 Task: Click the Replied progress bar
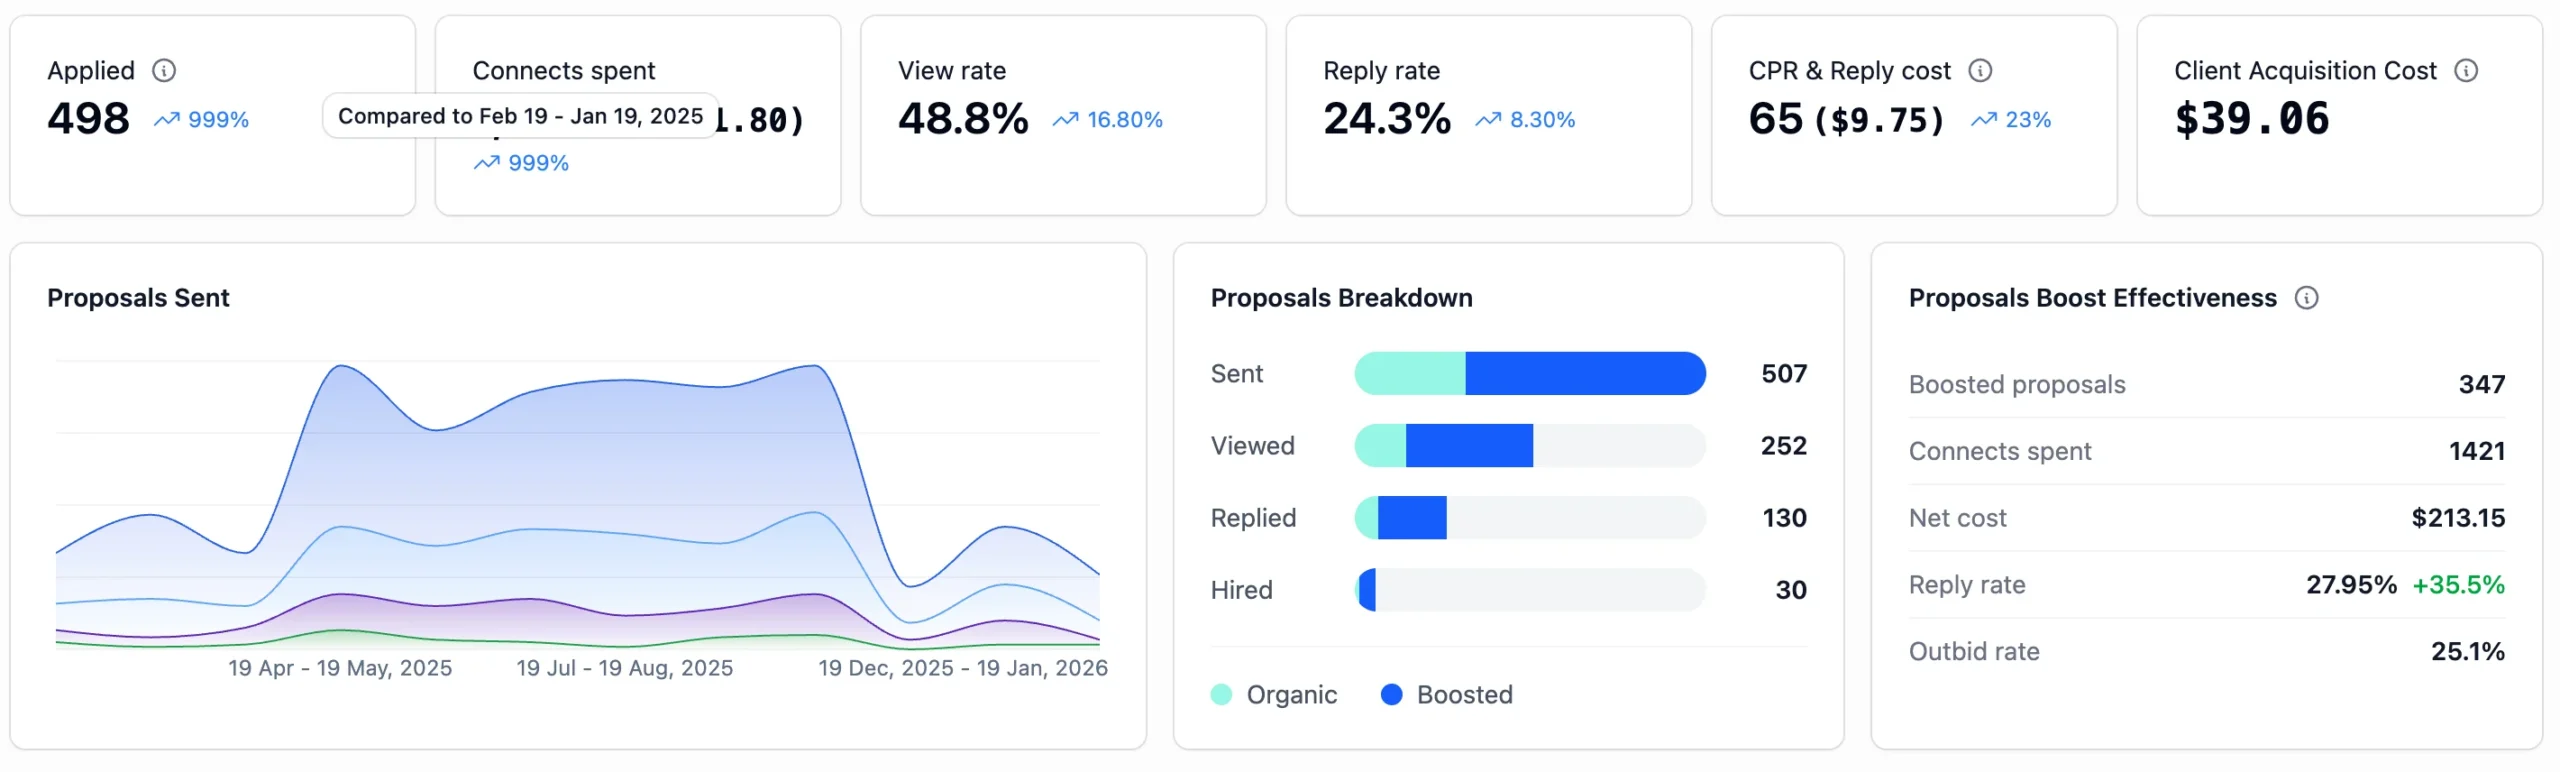[x=1529, y=518]
